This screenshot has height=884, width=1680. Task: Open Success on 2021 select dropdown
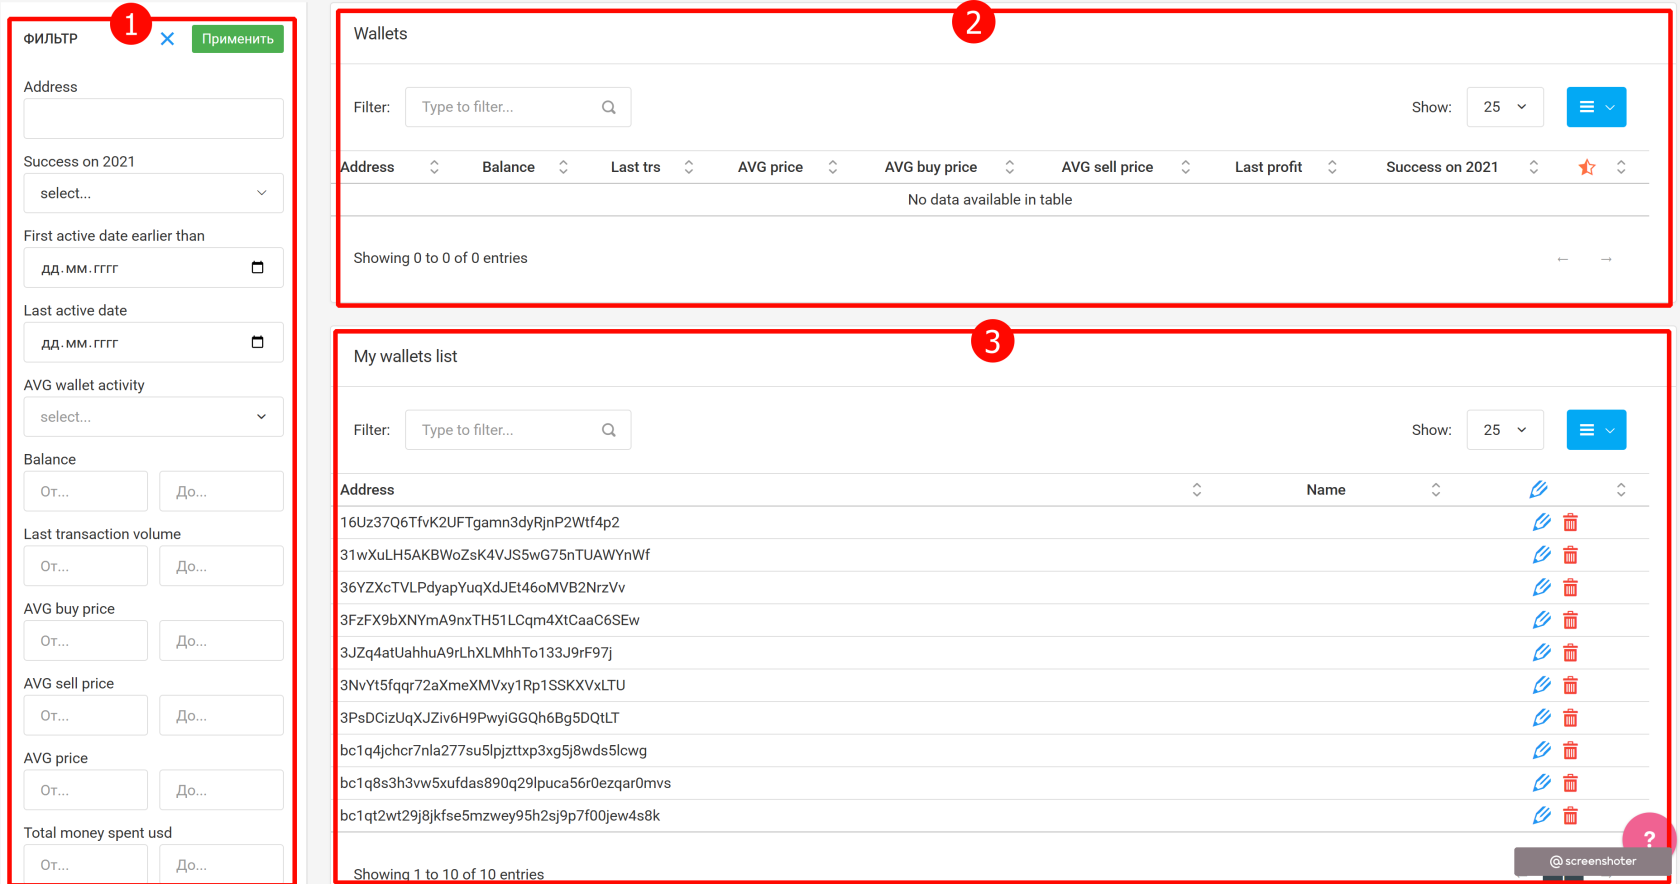tap(153, 193)
